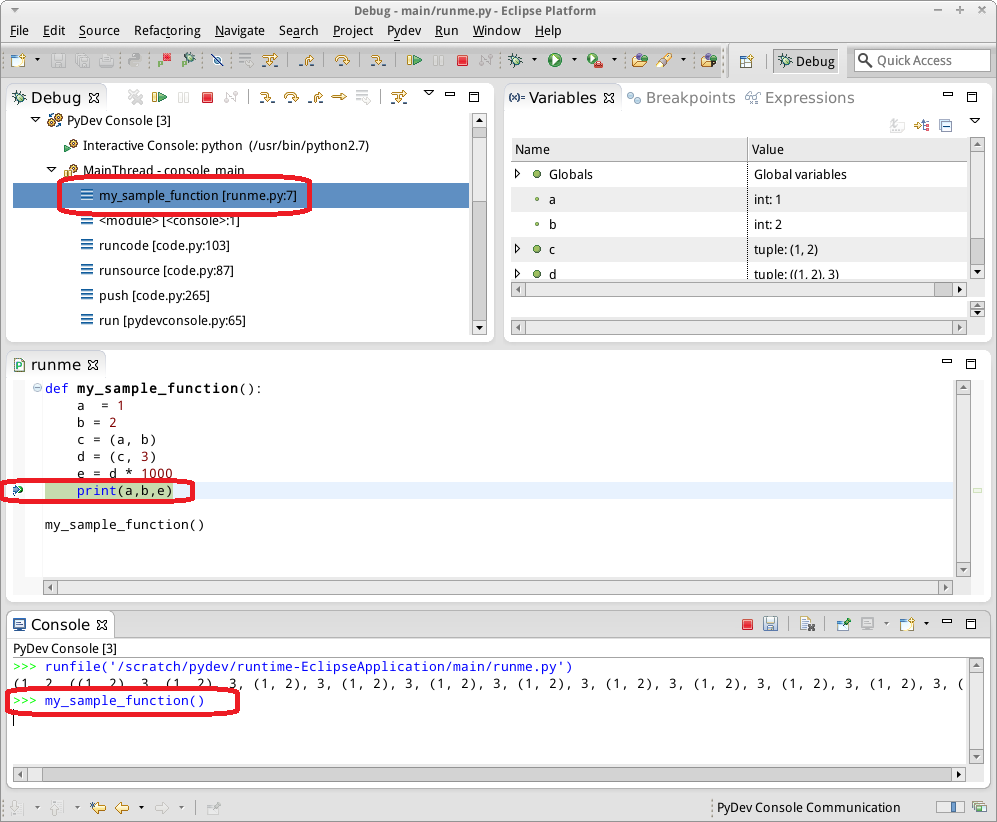The width and height of the screenshot is (997, 822).
Task: Click Step Into in Debug view toolbar
Action: [x=267, y=97]
